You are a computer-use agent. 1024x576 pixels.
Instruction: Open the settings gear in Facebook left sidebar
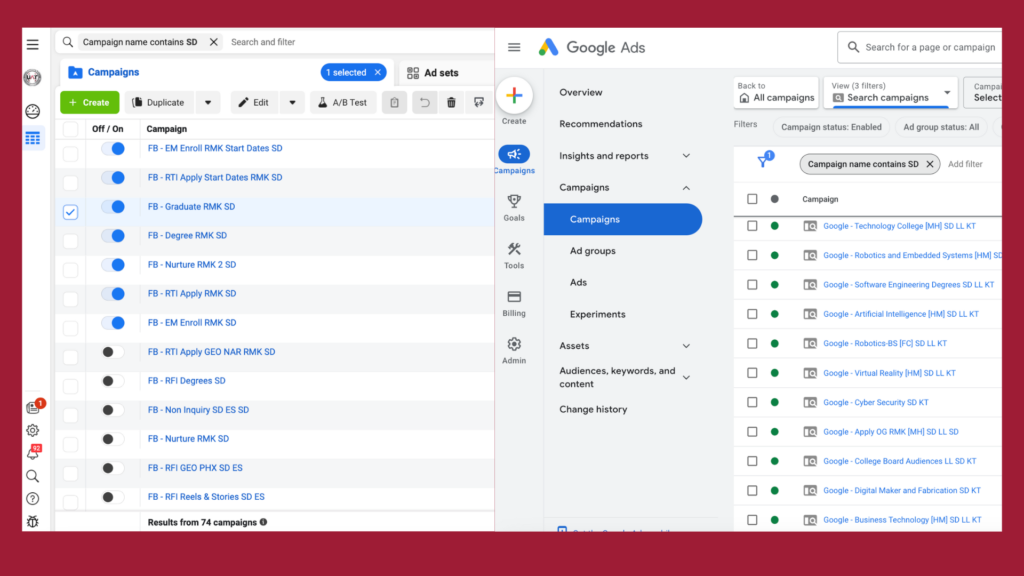[33, 430]
